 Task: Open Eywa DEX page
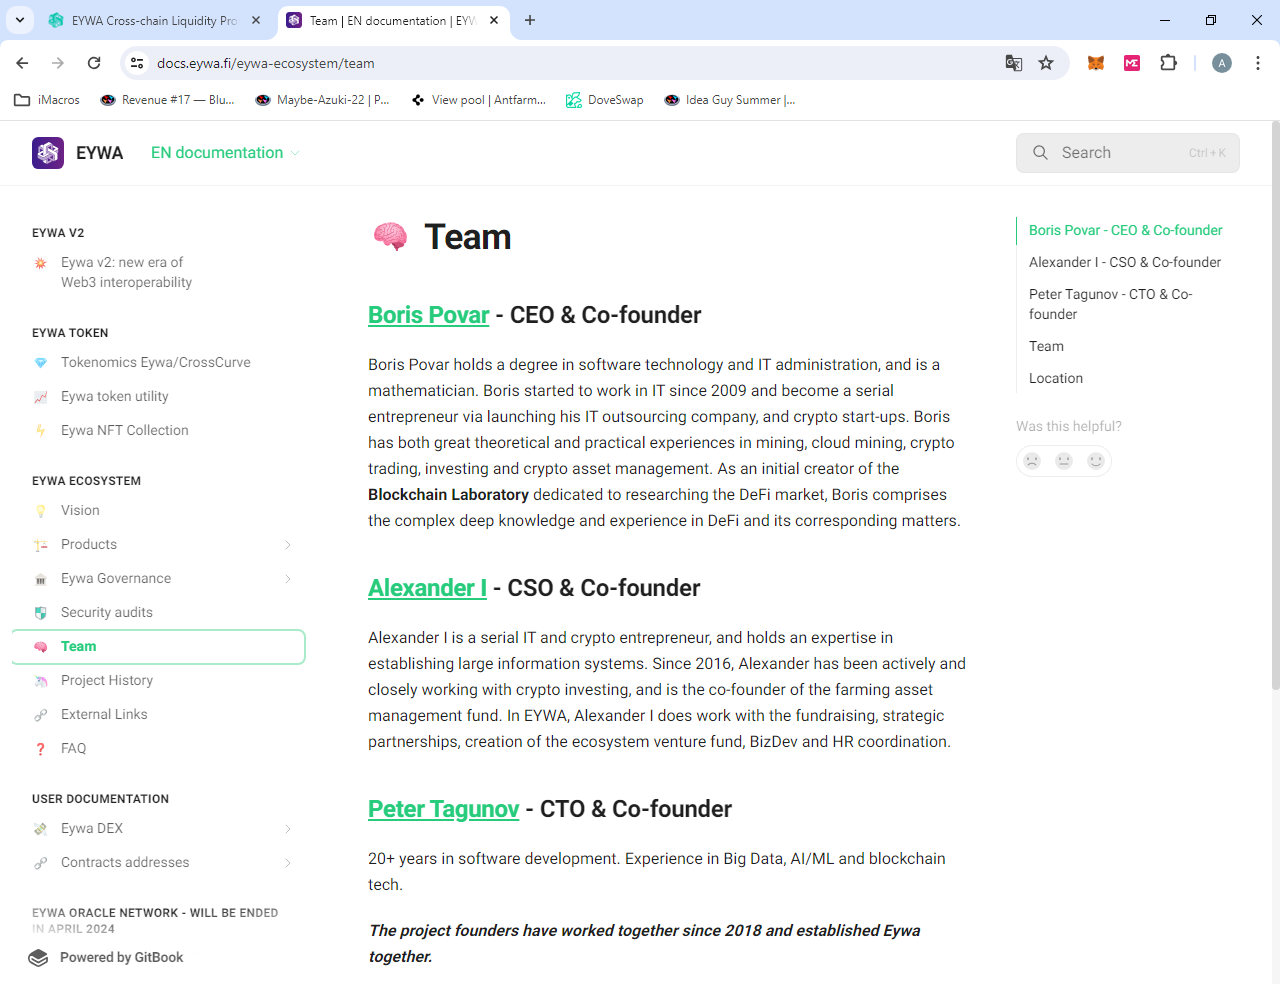click(92, 828)
